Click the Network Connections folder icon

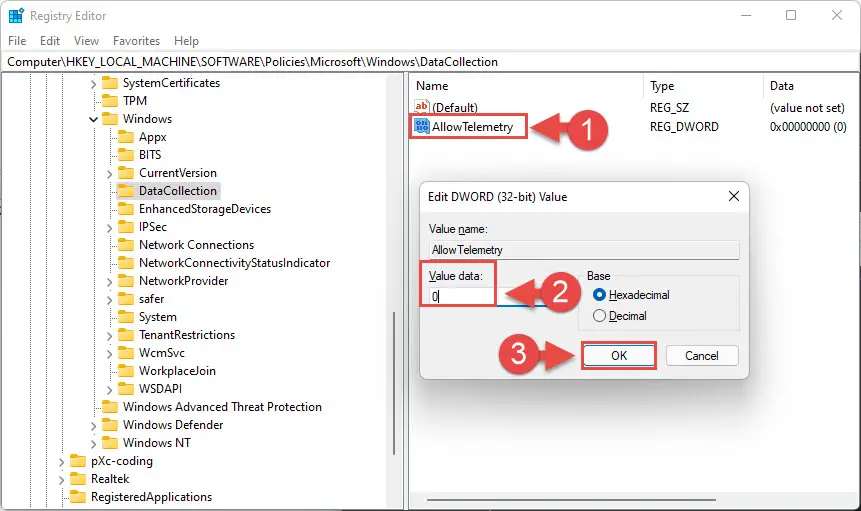[126, 245]
